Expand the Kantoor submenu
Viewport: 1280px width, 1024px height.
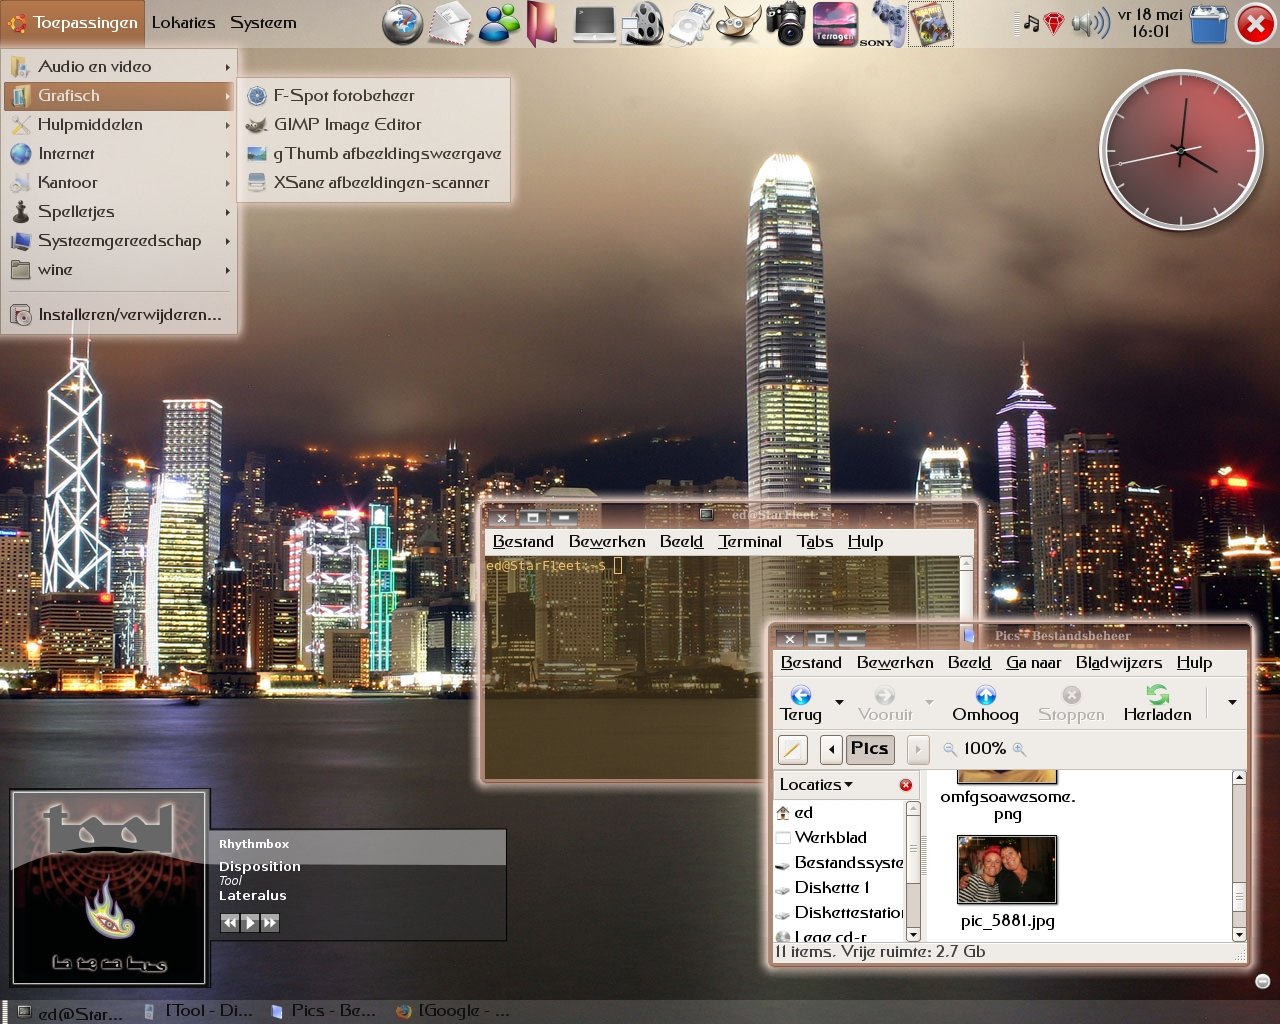(x=119, y=182)
